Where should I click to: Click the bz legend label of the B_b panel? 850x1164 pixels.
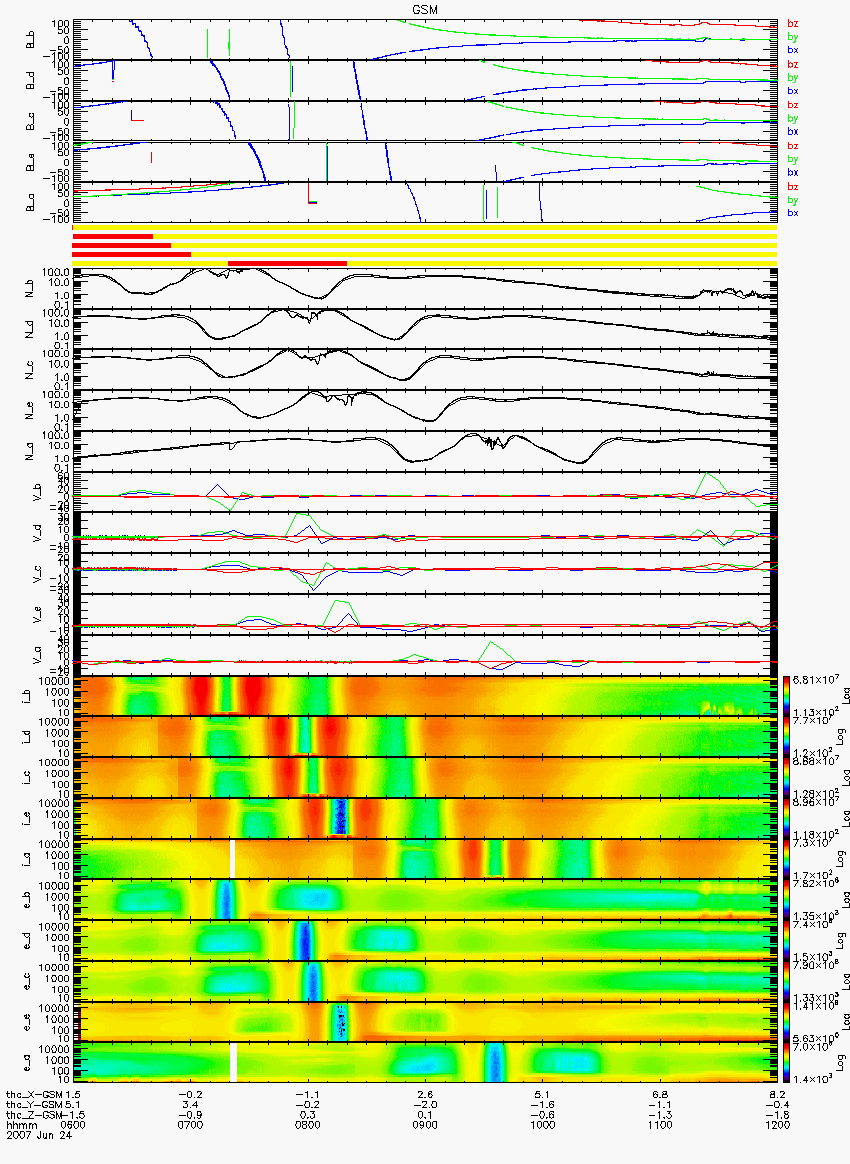click(x=793, y=24)
